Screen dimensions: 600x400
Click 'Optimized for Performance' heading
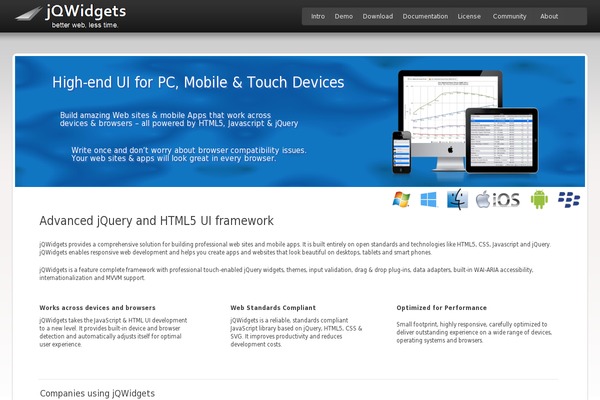coord(442,308)
